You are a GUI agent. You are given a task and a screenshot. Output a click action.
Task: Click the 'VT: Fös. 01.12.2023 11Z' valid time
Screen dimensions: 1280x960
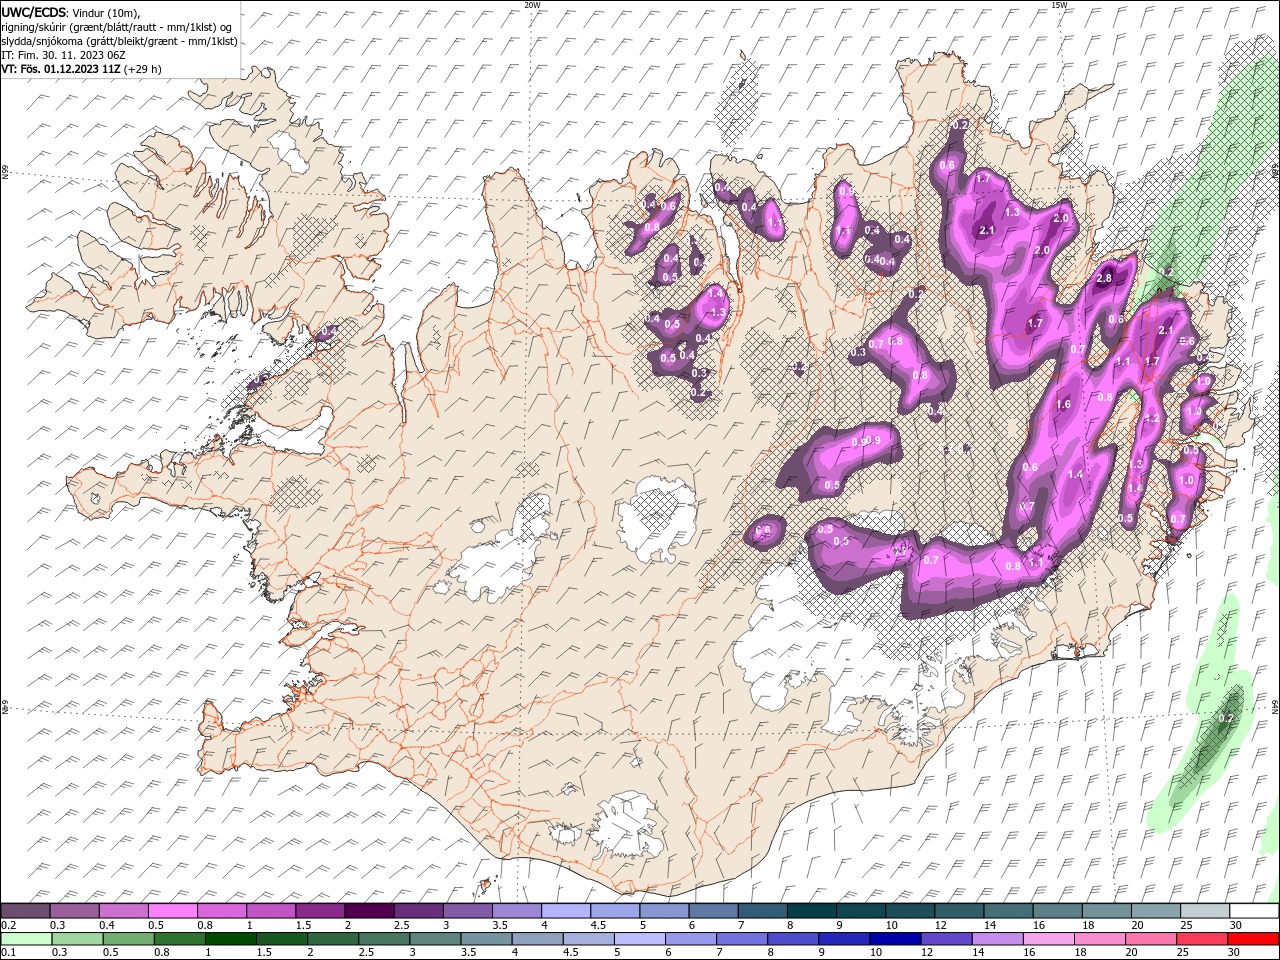coord(61,69)
